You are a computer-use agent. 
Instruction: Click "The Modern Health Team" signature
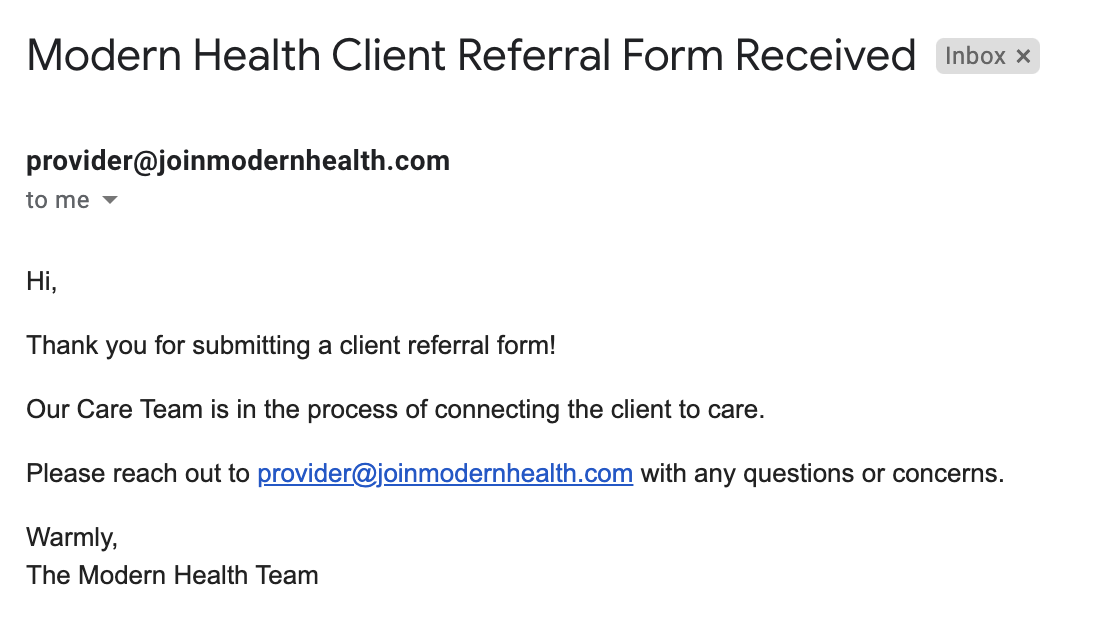coord(172,576)
